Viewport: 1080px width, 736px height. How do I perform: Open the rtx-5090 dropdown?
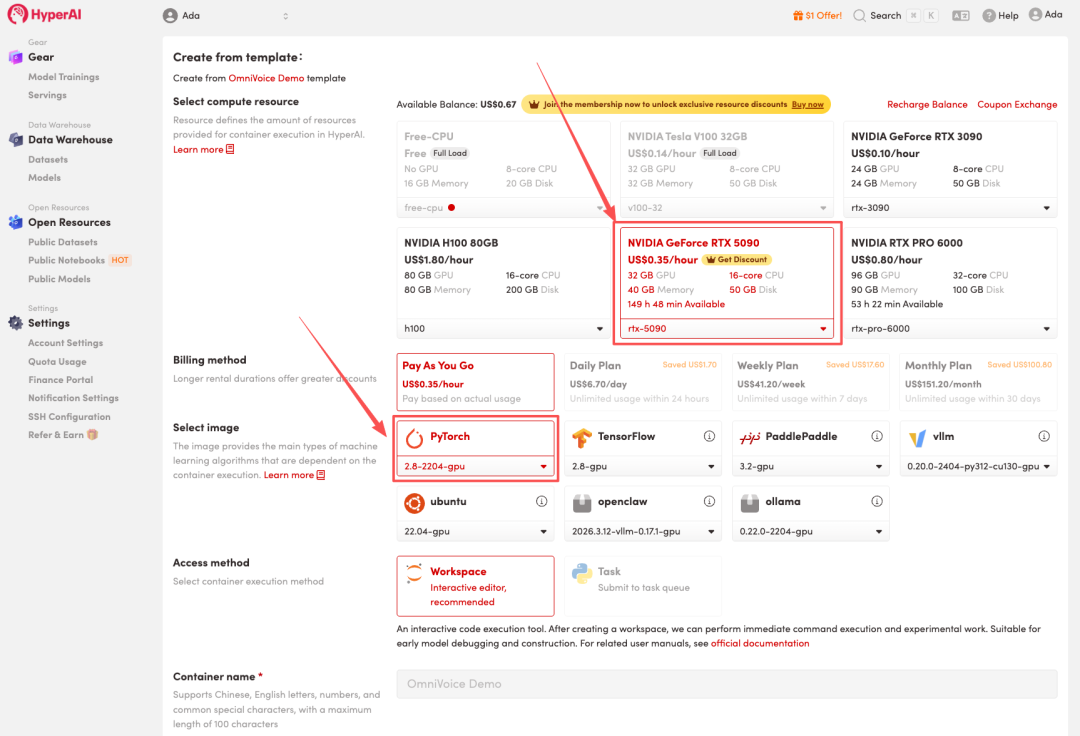(727, 329)
